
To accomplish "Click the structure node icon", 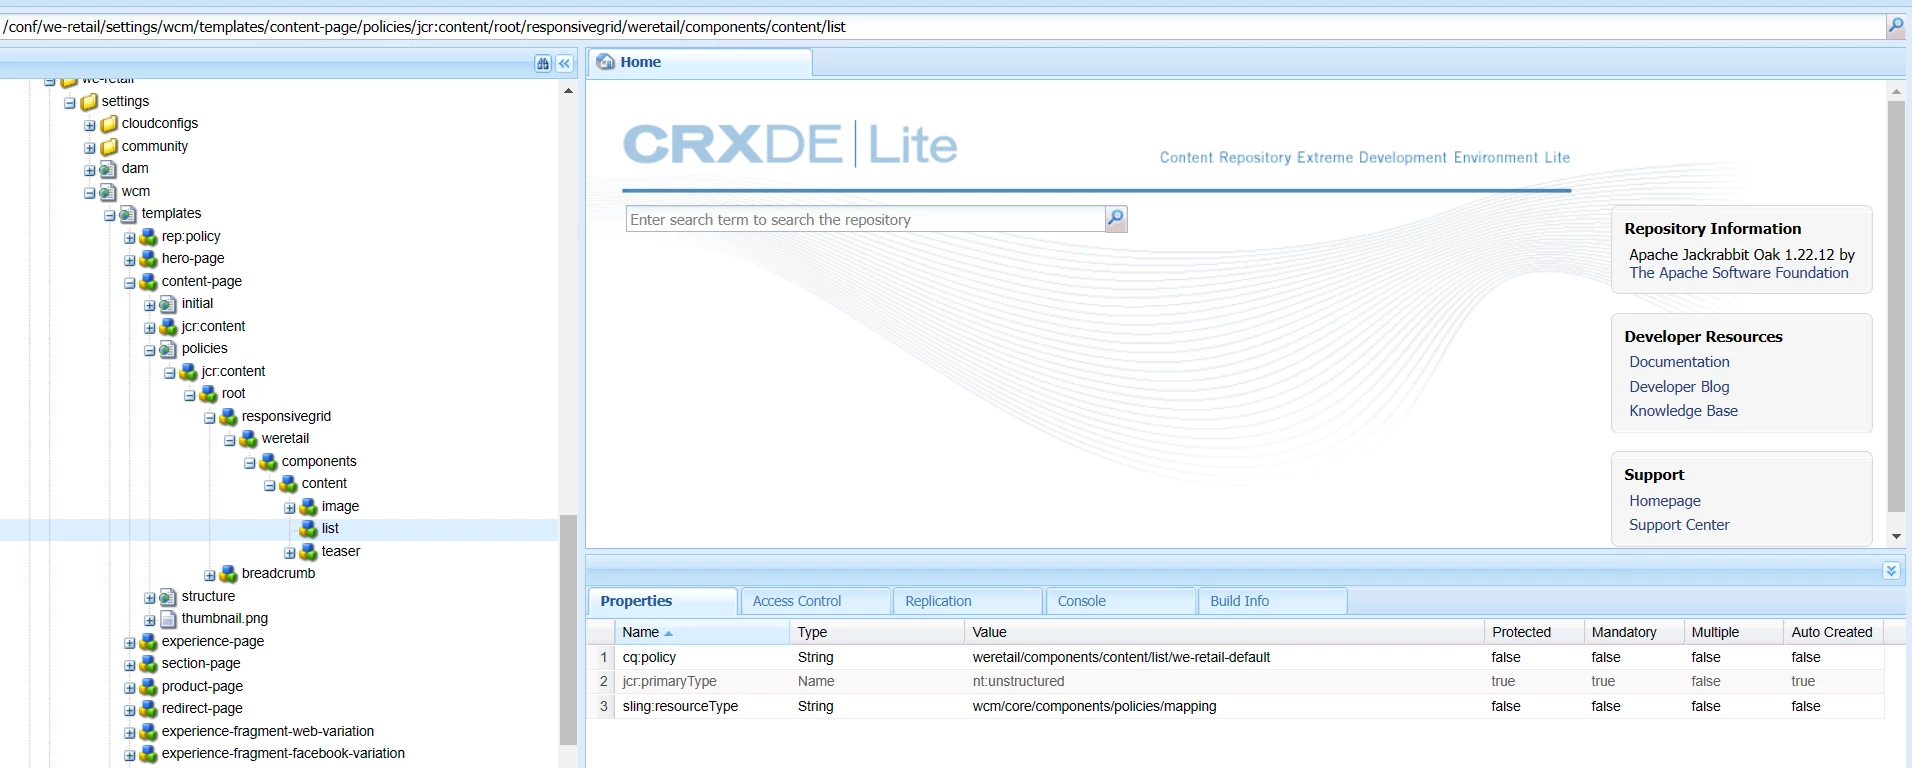I will (x=168, y=596).
